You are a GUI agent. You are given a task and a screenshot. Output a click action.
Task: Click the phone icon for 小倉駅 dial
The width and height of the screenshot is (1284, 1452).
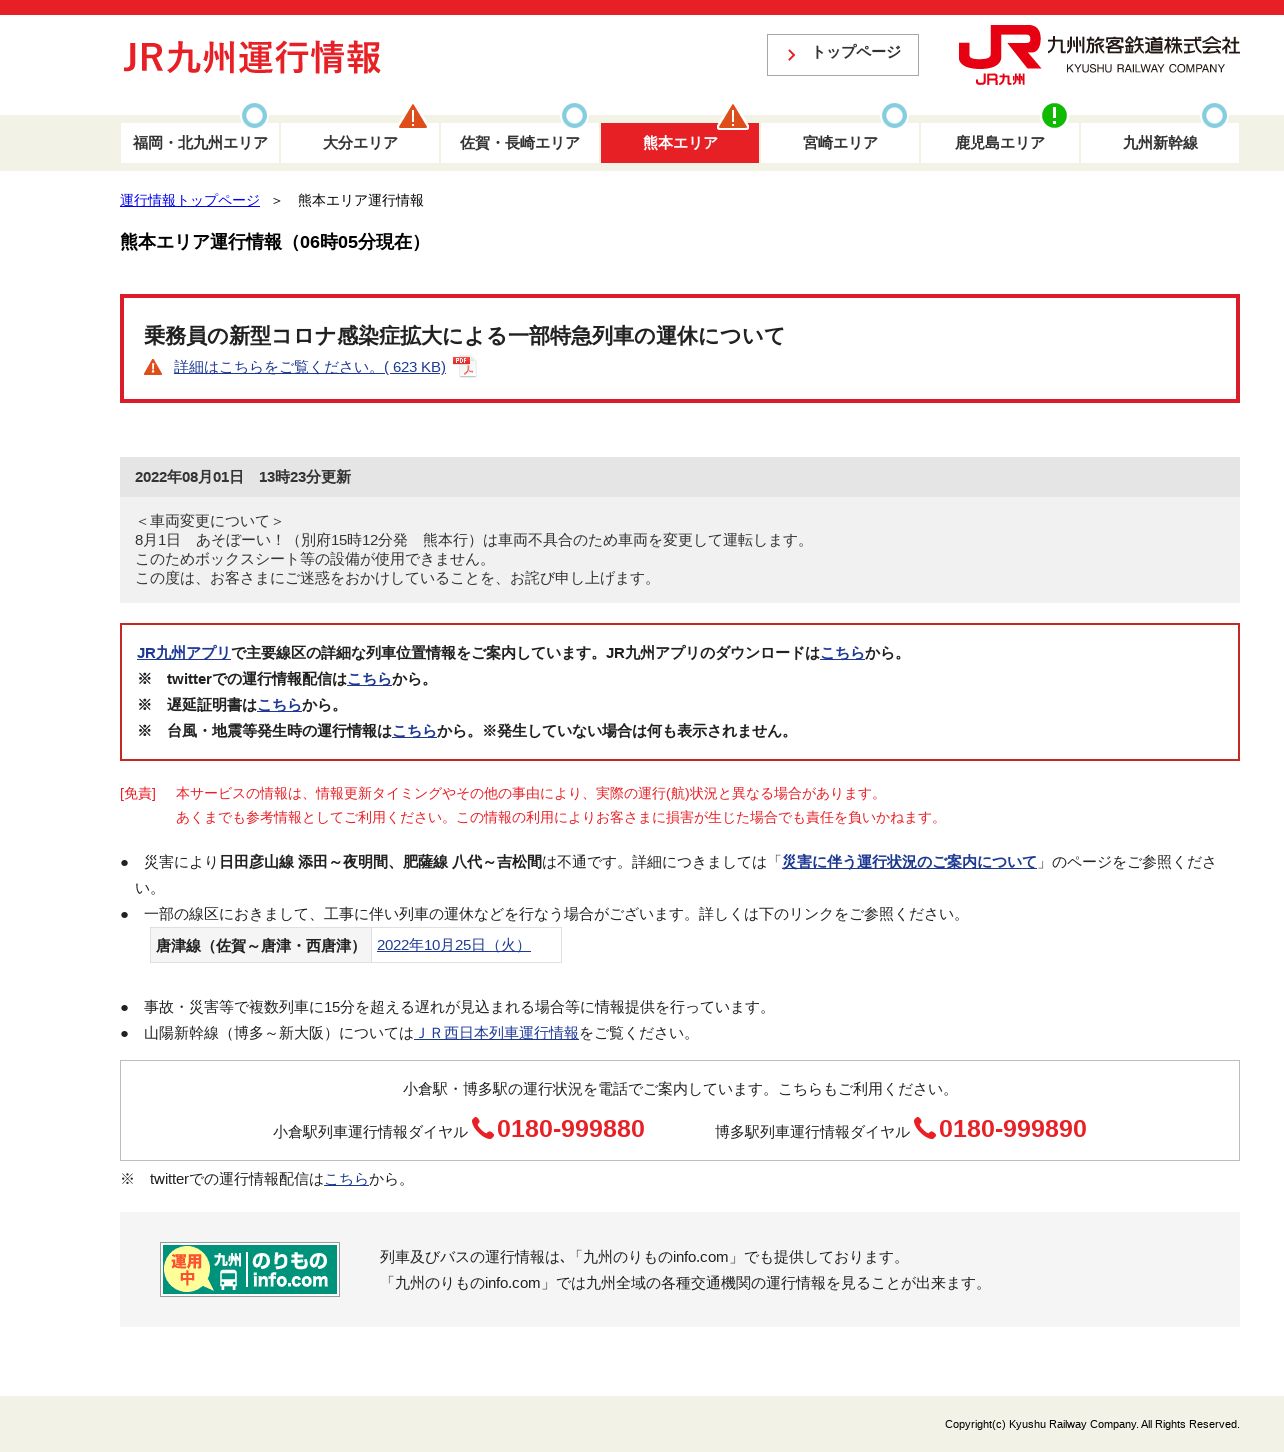point(483,1128)
